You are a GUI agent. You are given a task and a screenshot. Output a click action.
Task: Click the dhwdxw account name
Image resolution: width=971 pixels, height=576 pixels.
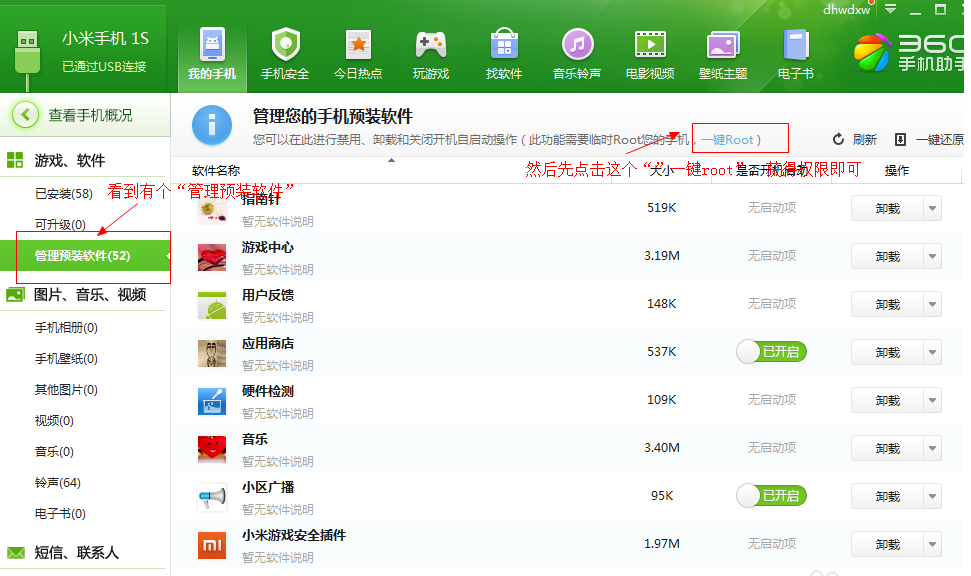(846, 9)
